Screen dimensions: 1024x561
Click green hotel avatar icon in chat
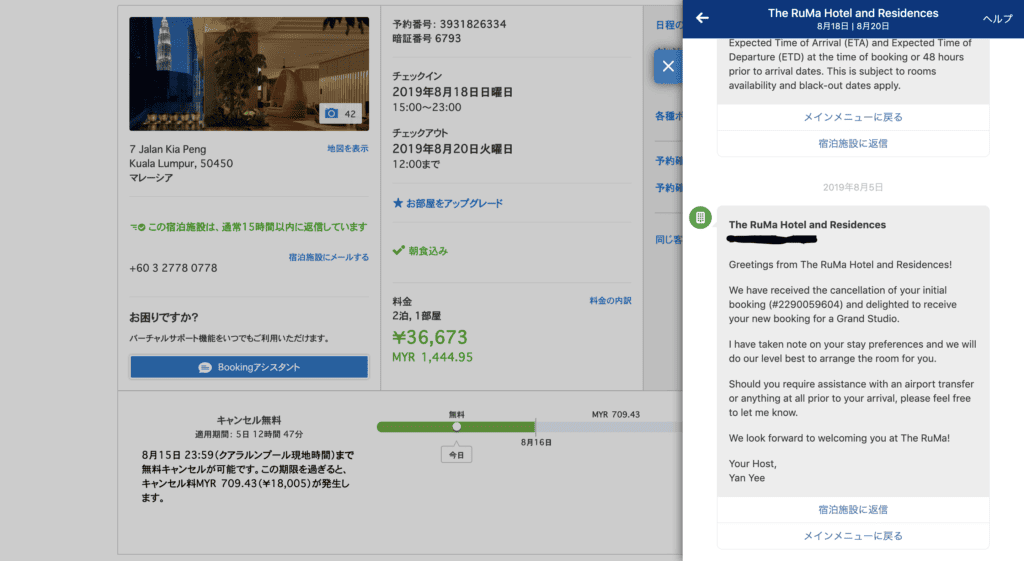tap(700, 217)
